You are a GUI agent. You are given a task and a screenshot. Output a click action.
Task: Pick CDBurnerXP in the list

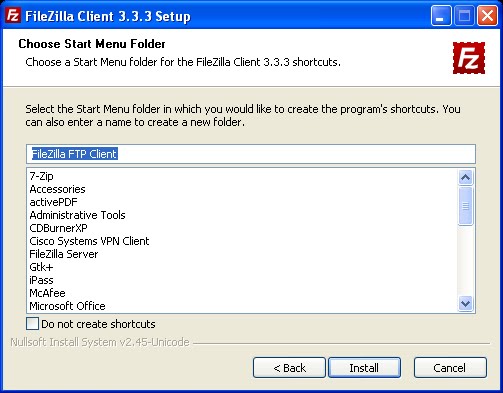tap(58, 228)
